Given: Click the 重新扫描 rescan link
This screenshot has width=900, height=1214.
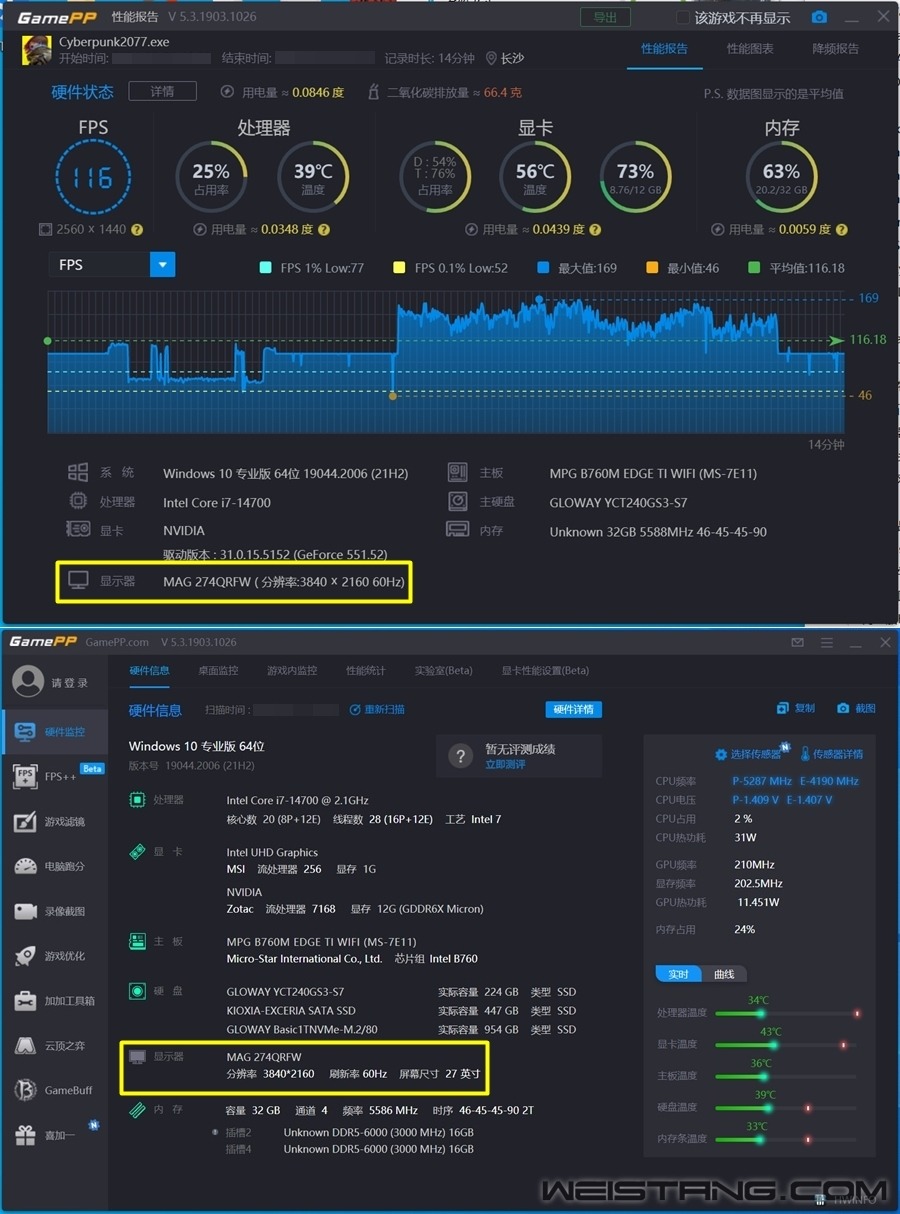Looking at the screenshot, I should (x=377, y=709).
